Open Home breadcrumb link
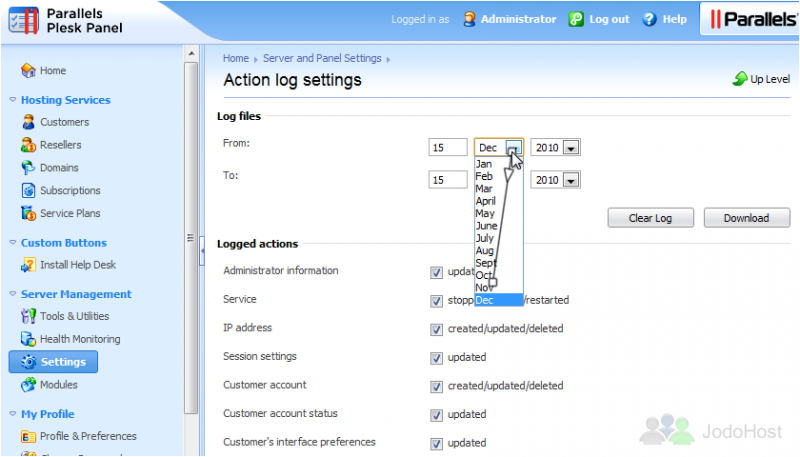The image size is (800, 457). [x=236, y=58]
